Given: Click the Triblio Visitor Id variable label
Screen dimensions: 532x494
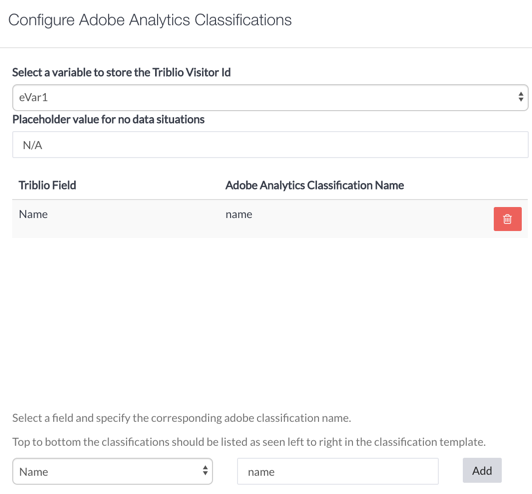Looking at the screenshot, I should [x=121, y=72].
